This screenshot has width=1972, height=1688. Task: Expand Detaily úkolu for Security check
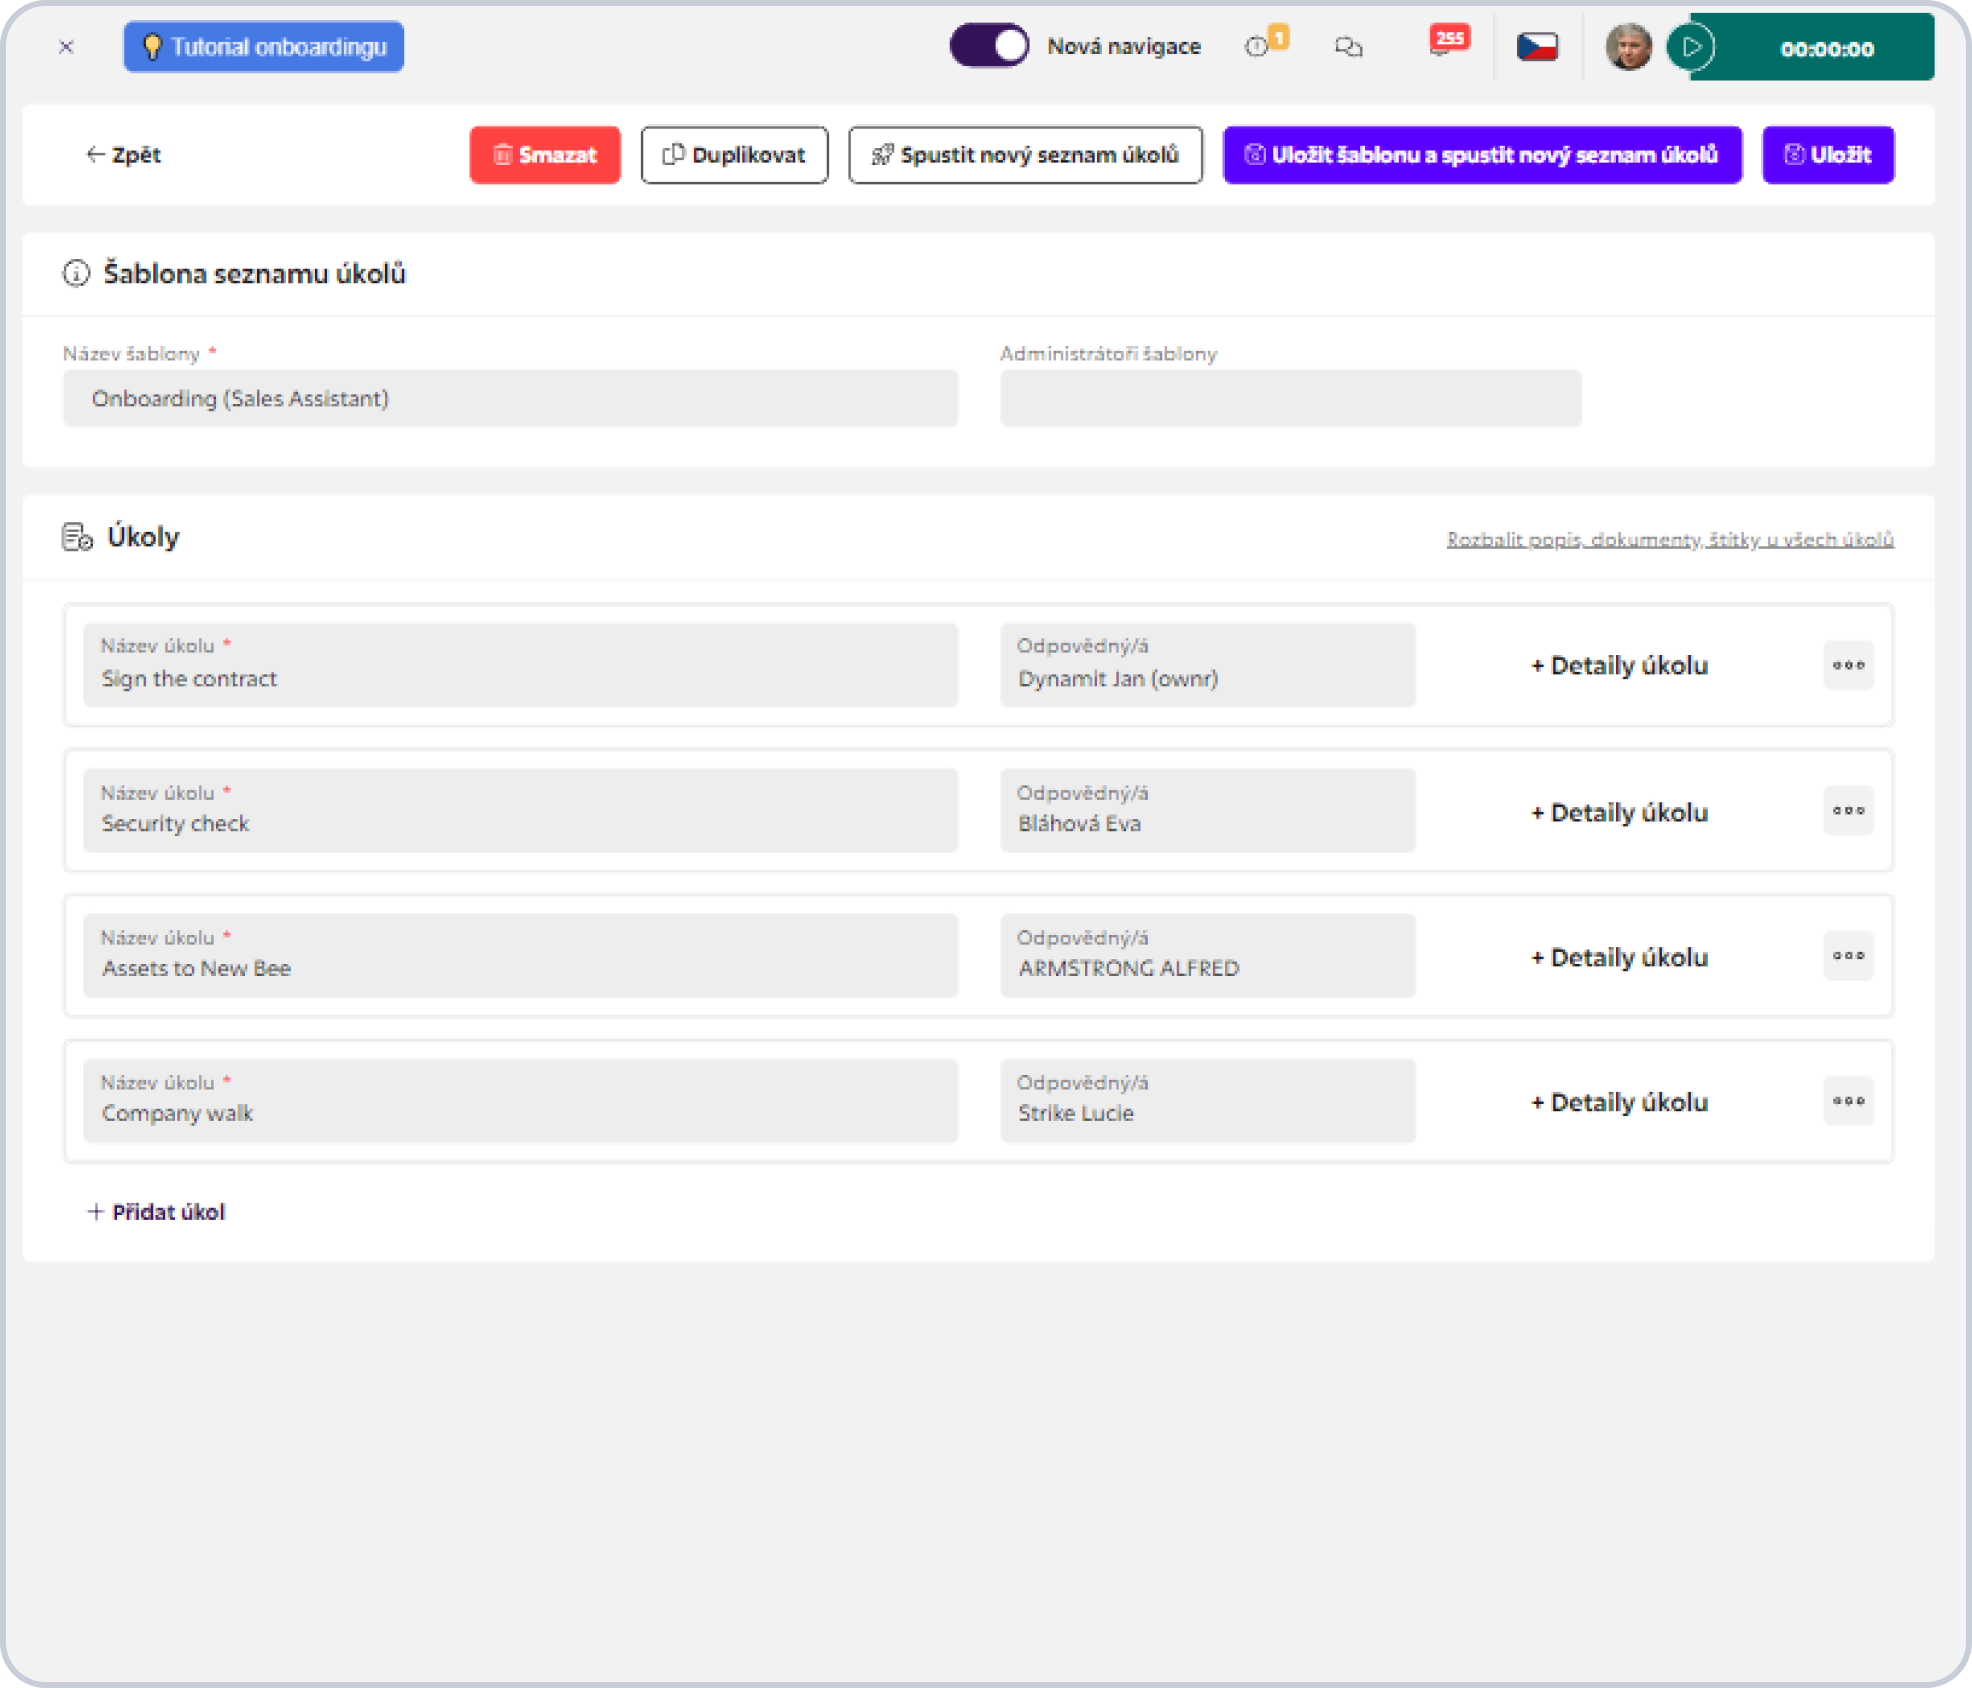pyautogui.click(x=1620, y=812)
